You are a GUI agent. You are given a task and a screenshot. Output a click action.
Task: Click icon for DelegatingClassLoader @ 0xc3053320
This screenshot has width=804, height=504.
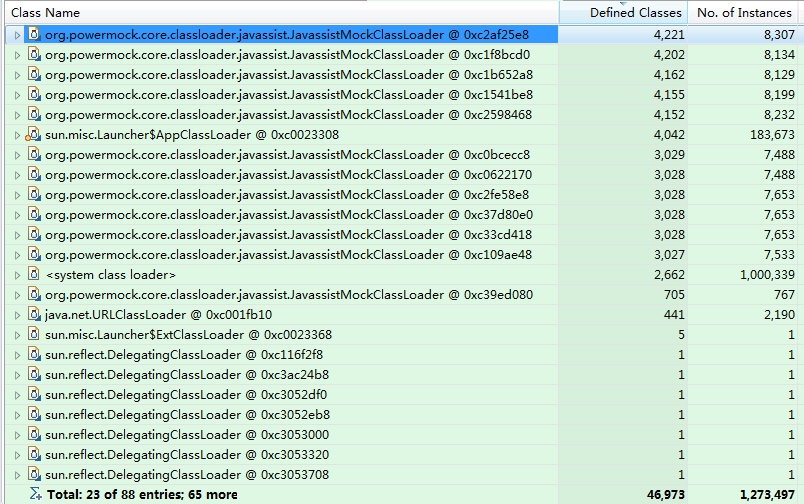tap(34, 454)
